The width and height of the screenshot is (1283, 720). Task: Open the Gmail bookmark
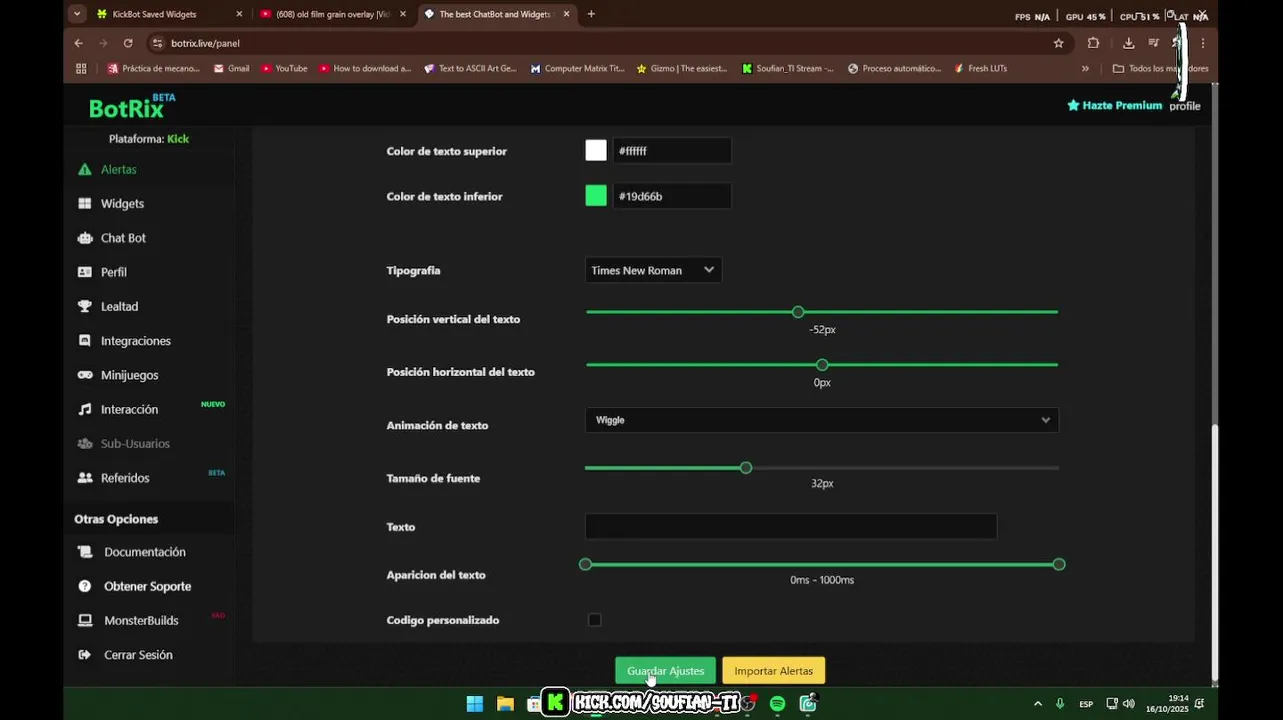click(x=231, y=69)
